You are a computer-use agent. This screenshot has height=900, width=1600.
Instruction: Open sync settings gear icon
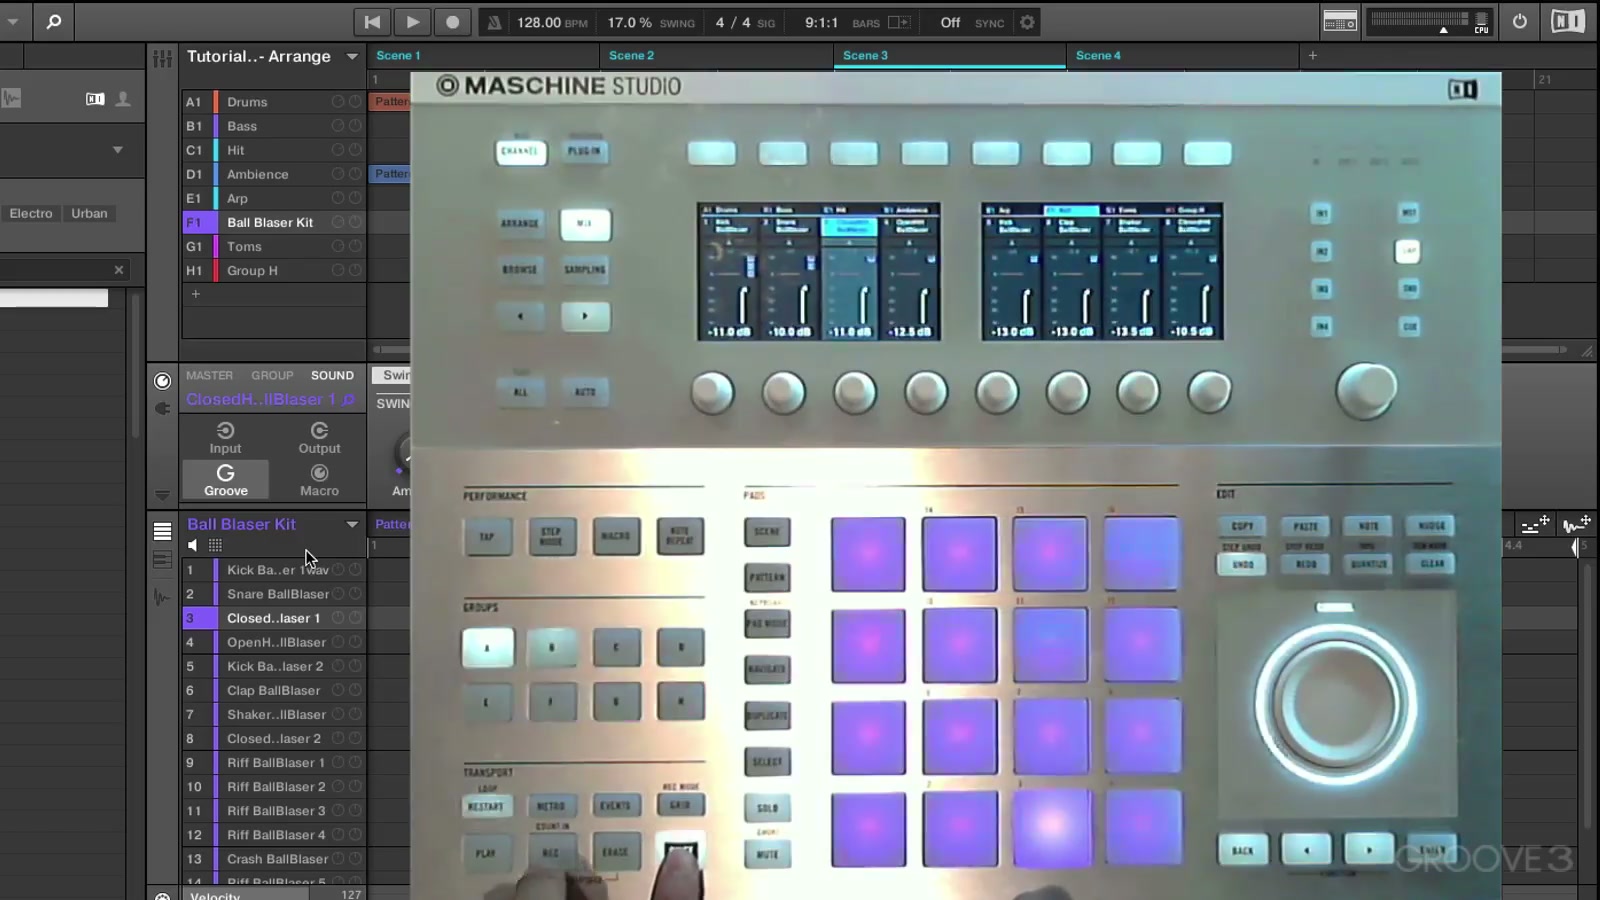tap(1027, 22)
